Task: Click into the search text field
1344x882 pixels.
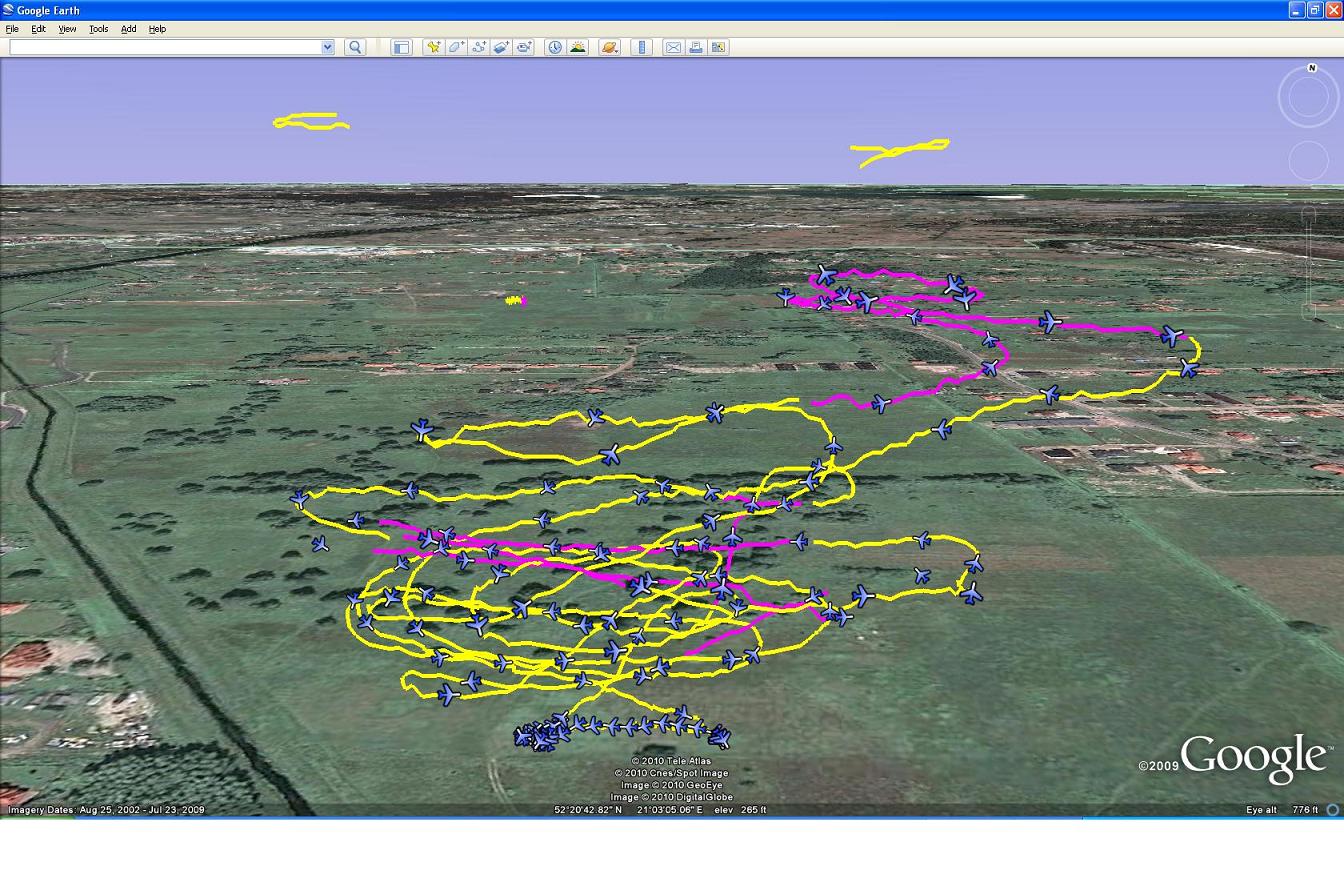Action: click(165, 47)
